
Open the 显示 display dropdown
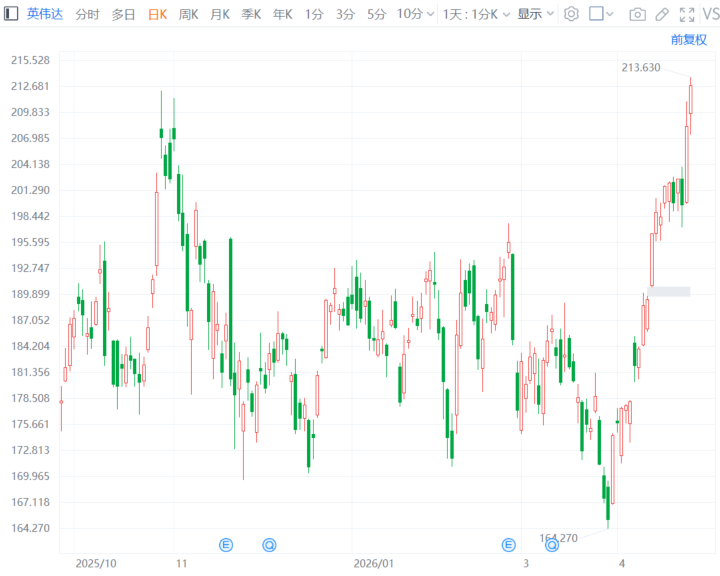click(x=535, y=14)
